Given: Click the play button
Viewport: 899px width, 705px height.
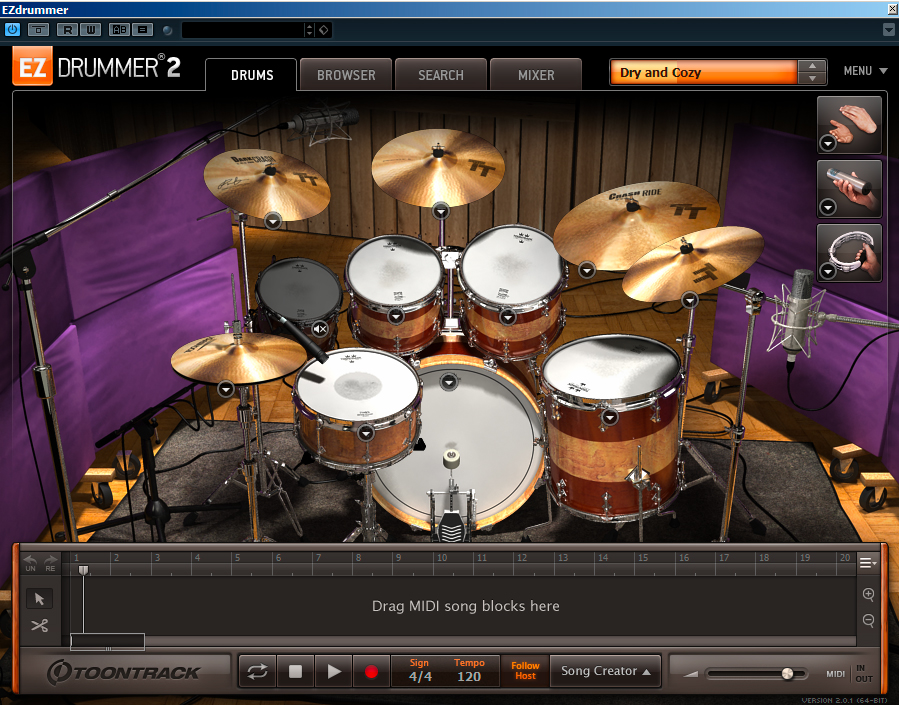Looking at the screenshot, I should tap(334, 671).
